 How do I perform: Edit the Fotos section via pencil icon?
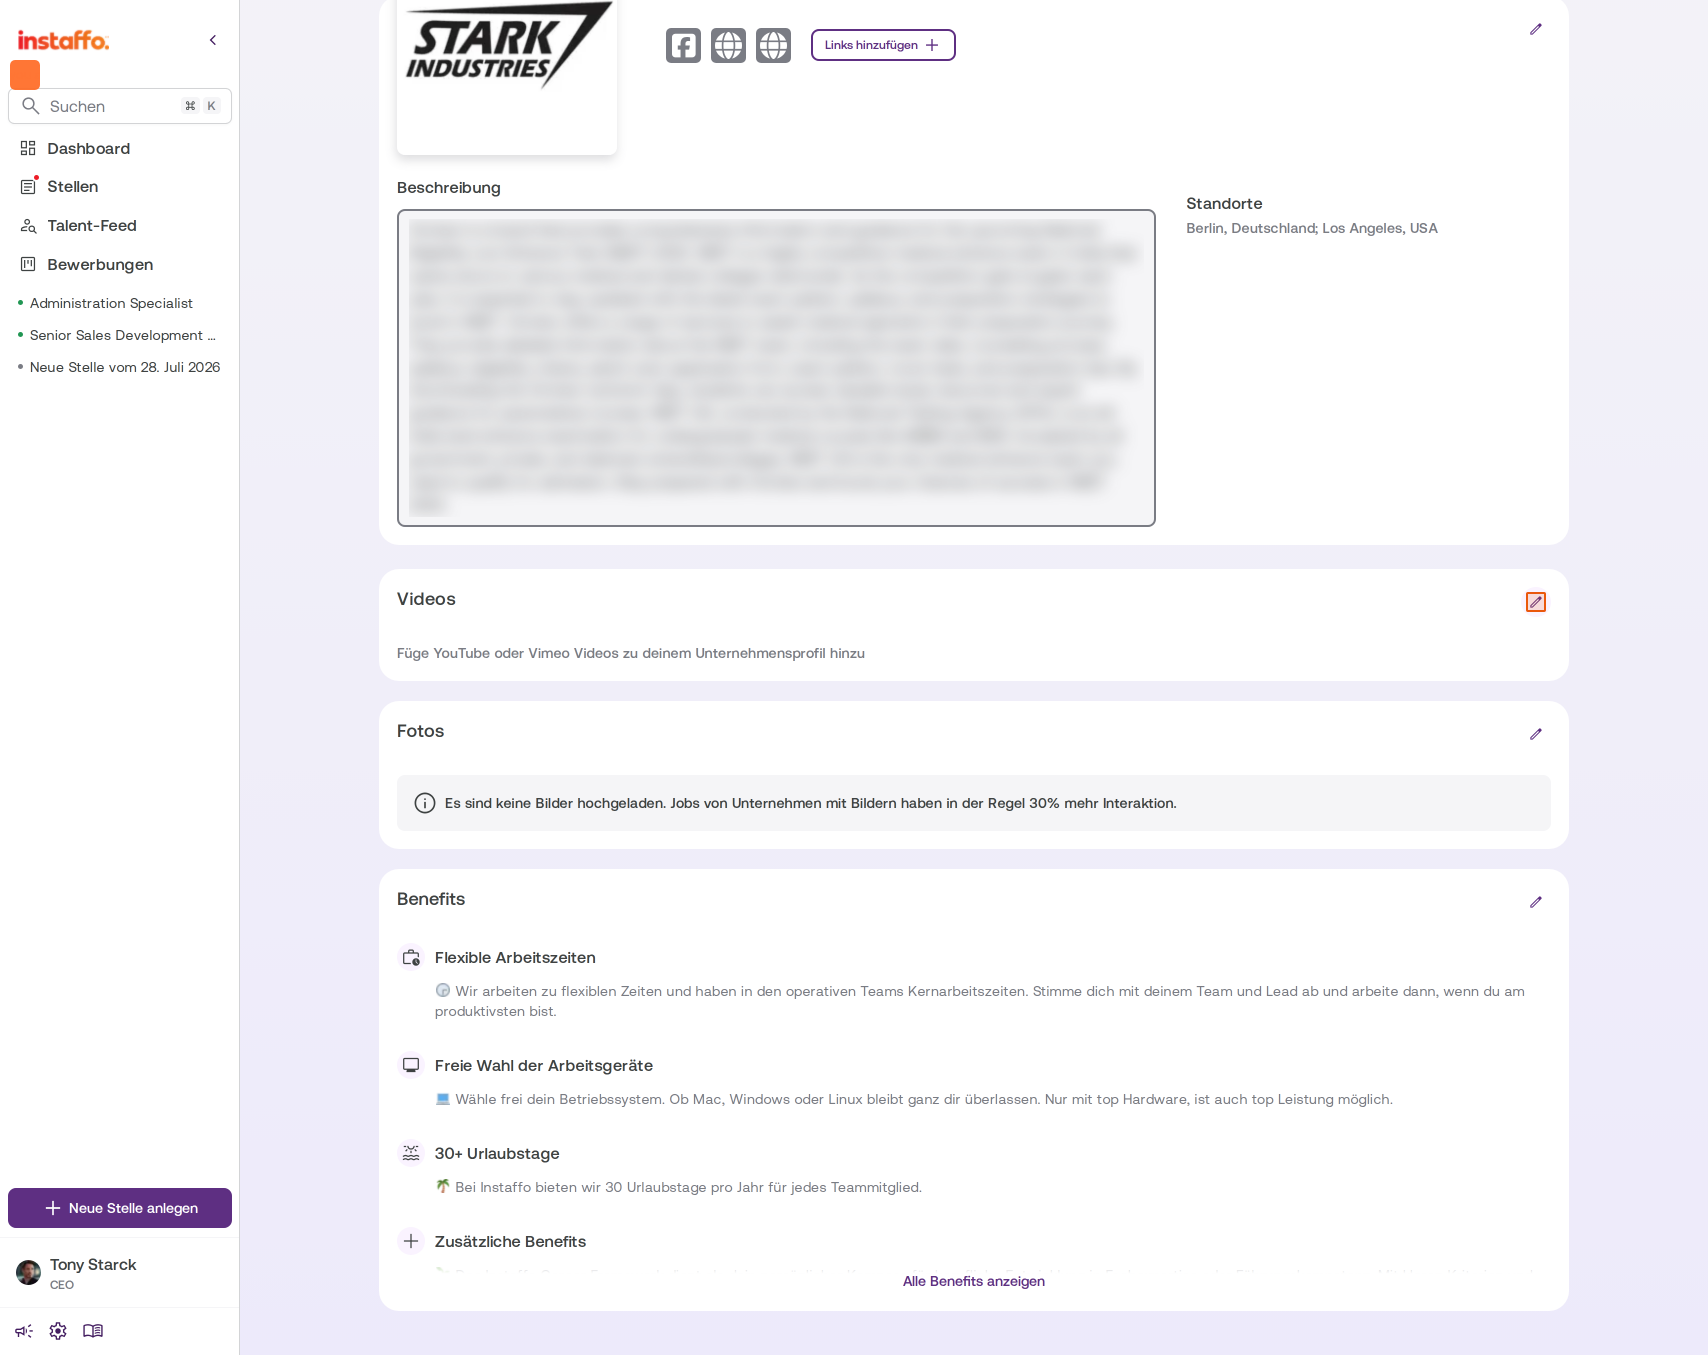[x=1536, y=734]
